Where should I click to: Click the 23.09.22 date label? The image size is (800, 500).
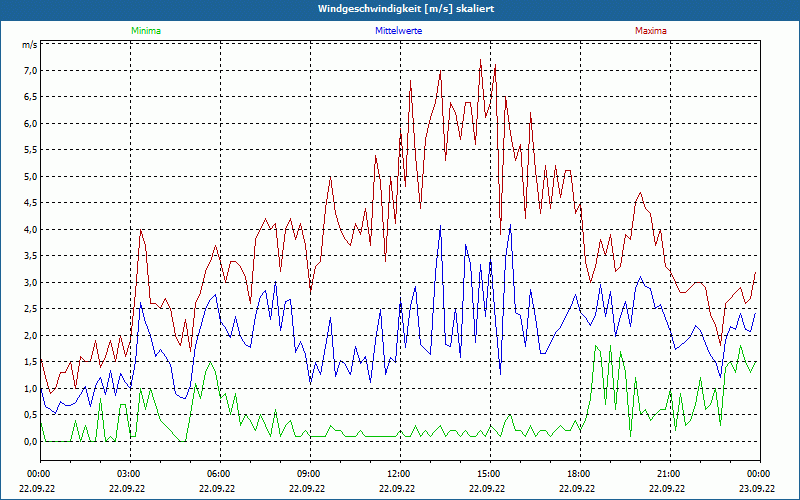[757, 488]
